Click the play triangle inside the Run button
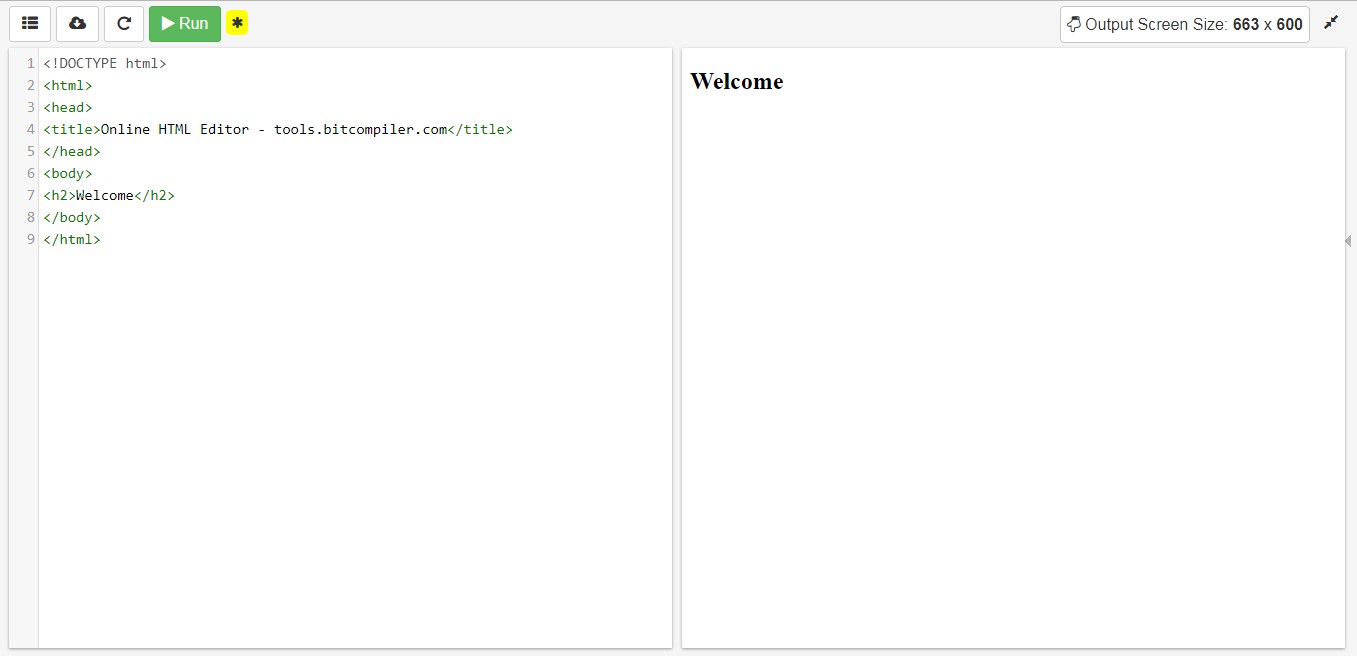Screen dimensions: 1357x656 (168, 23)
